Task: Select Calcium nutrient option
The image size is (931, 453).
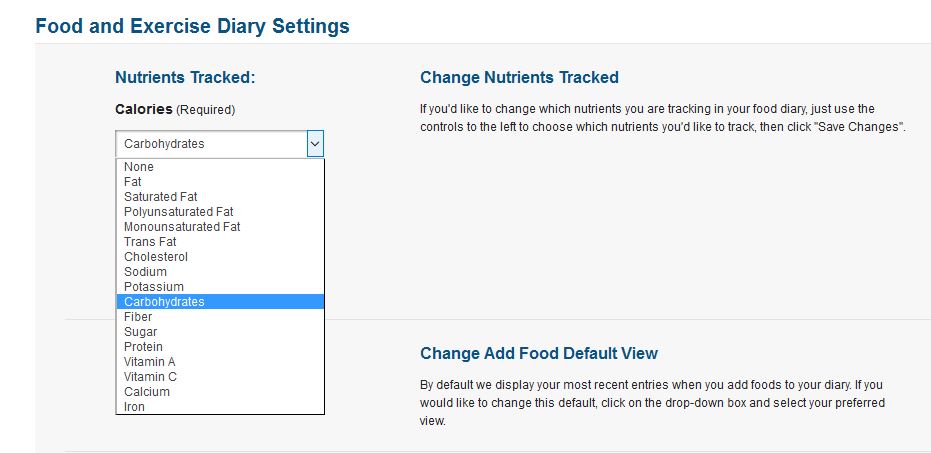Action: pos(147,392)
